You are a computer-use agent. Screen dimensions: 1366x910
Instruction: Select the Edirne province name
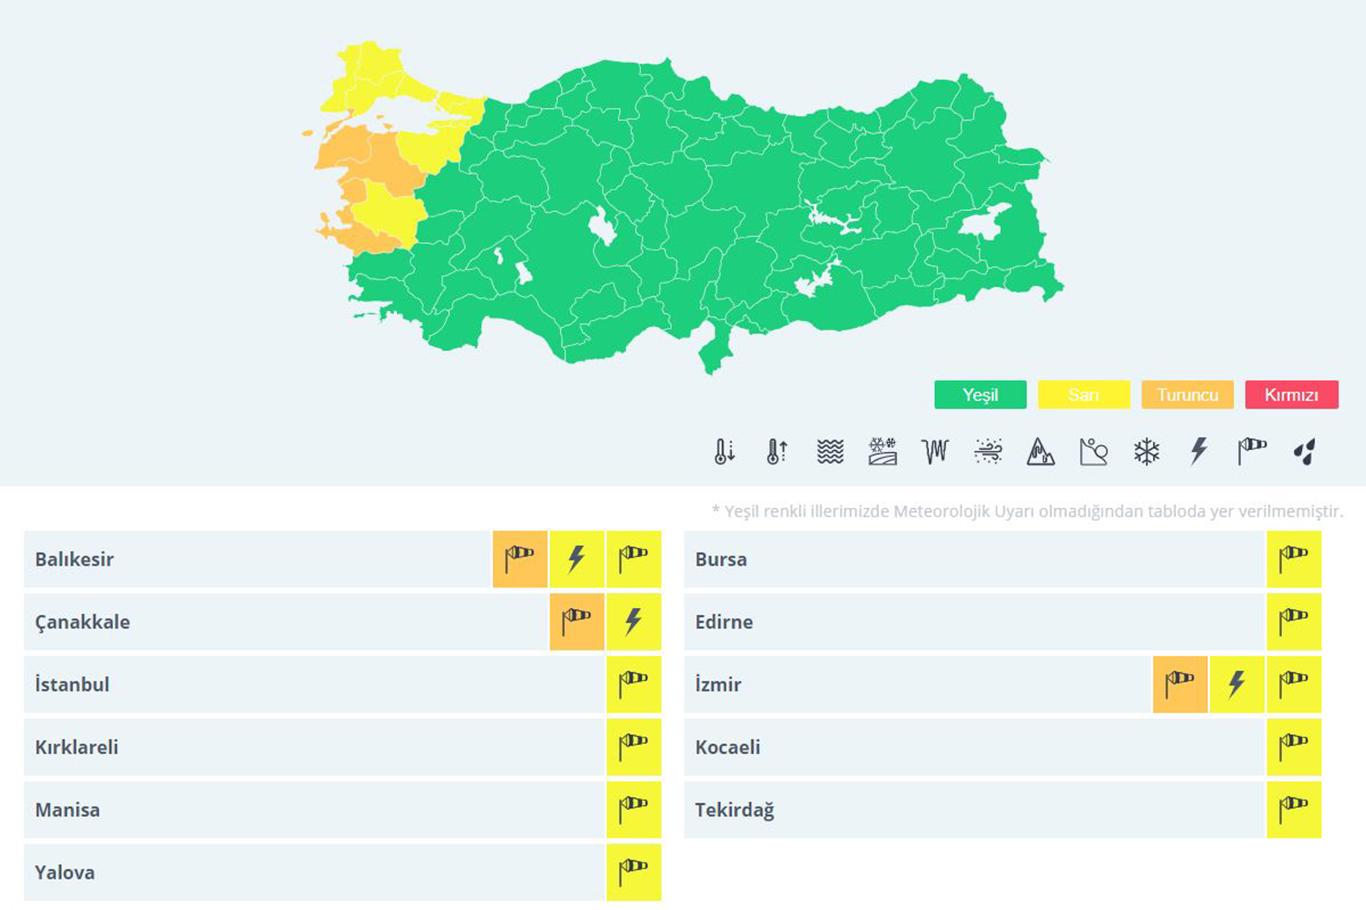(724, 622)
